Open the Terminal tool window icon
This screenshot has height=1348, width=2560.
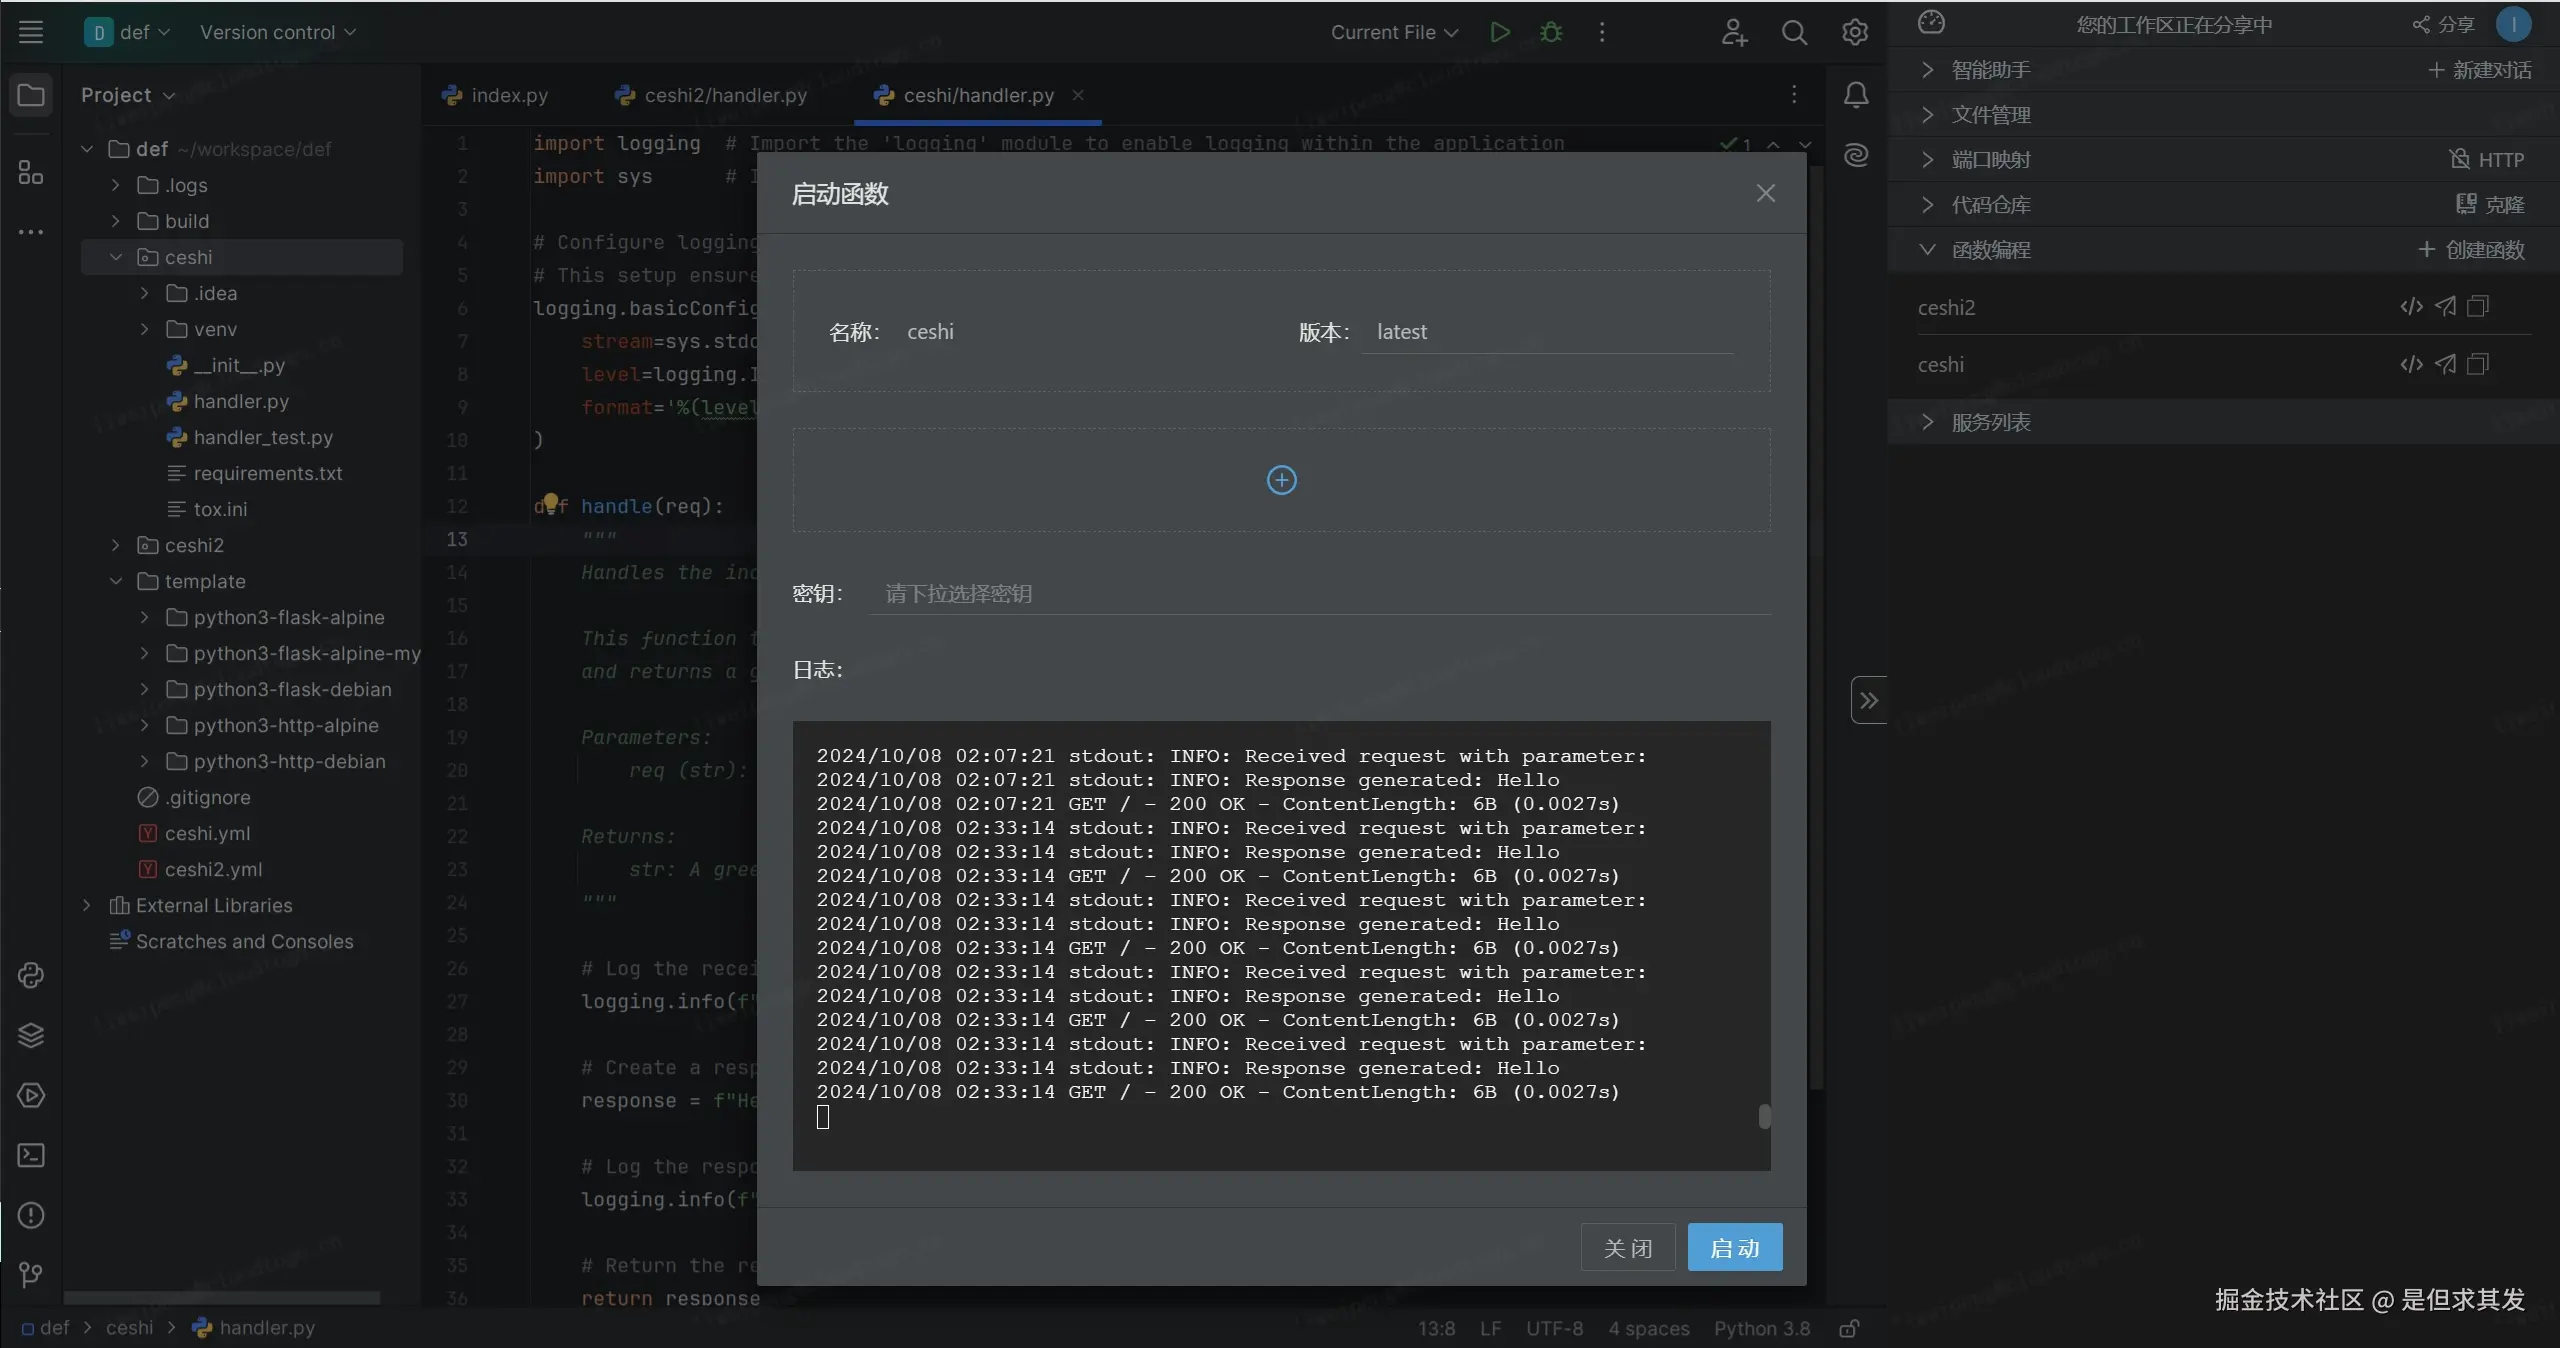coord(31,1155)
